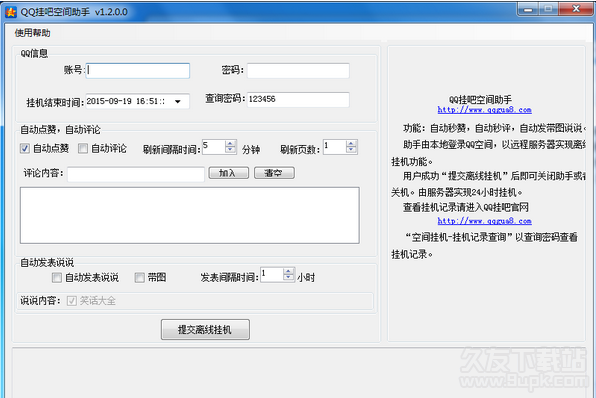
Task: Open the qqgua8.com link under 官网 text
Action: pos(484,221)
